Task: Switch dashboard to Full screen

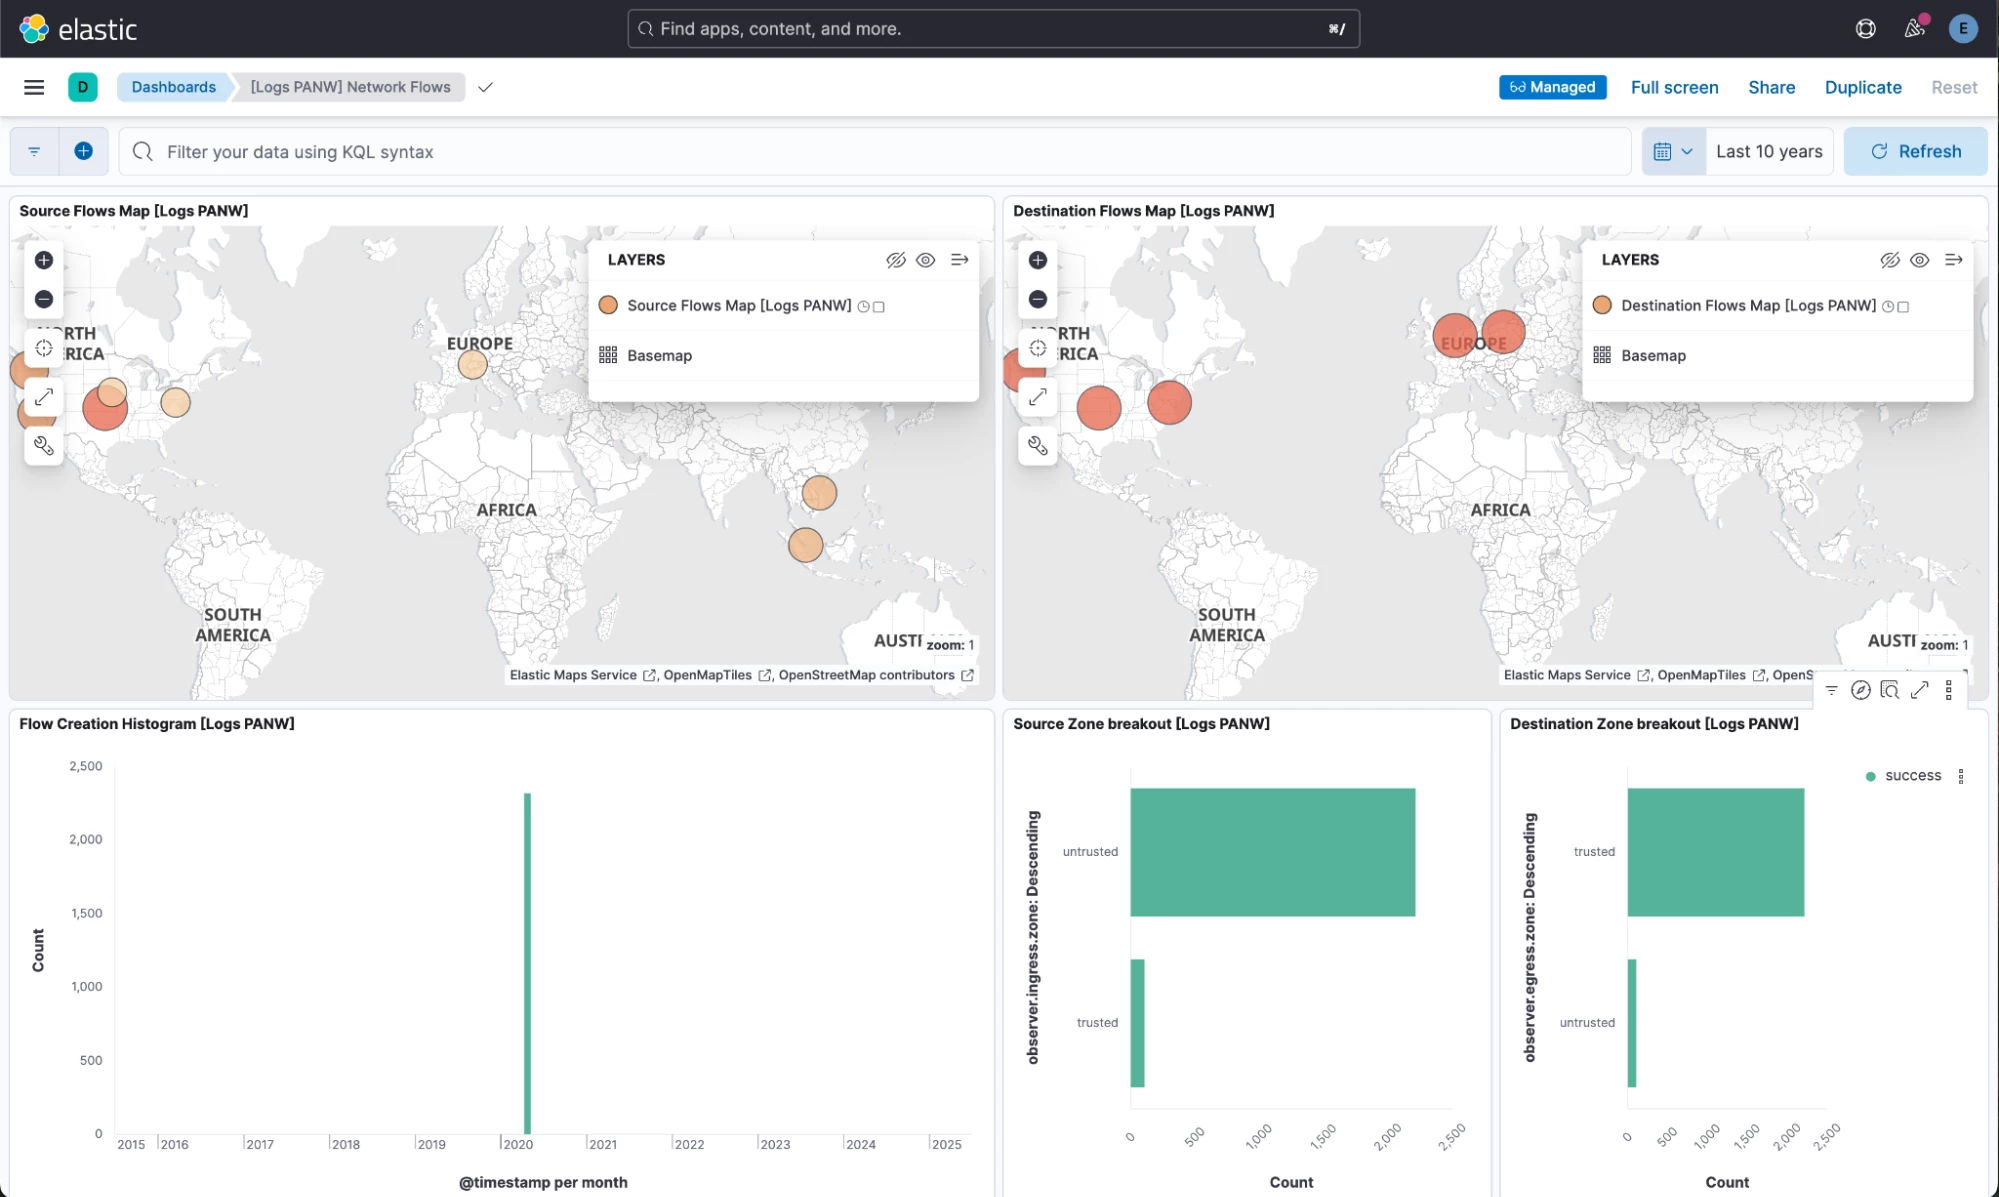Action: click(x=1674, y=87)
